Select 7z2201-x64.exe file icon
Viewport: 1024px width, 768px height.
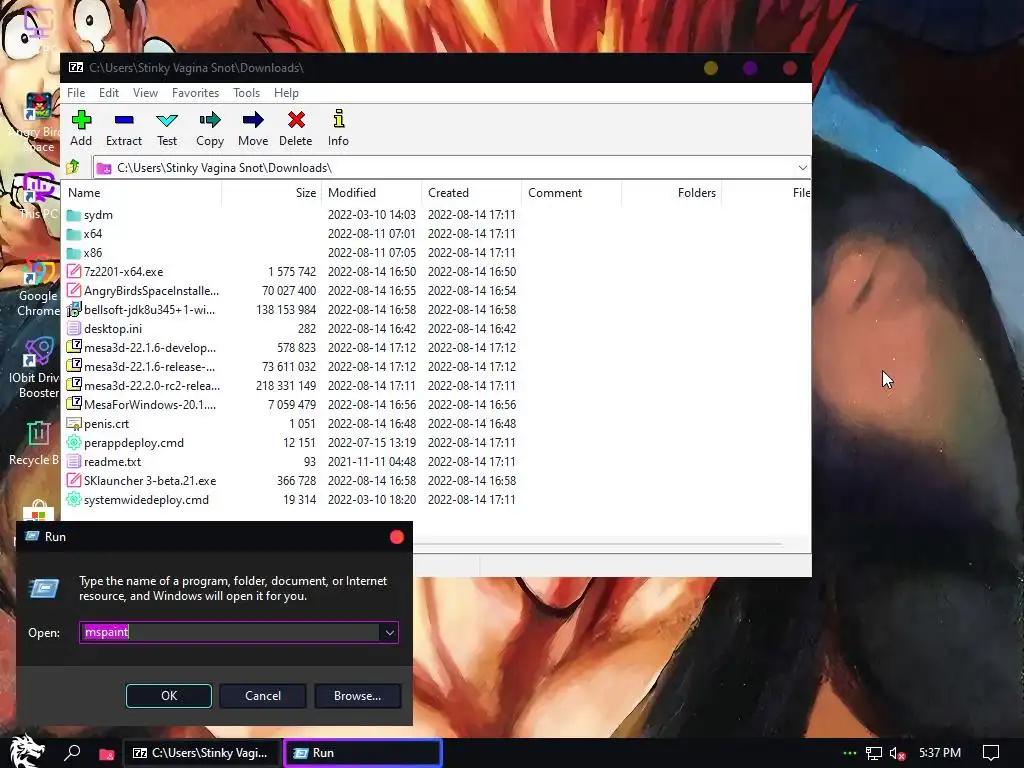(74, 271)
